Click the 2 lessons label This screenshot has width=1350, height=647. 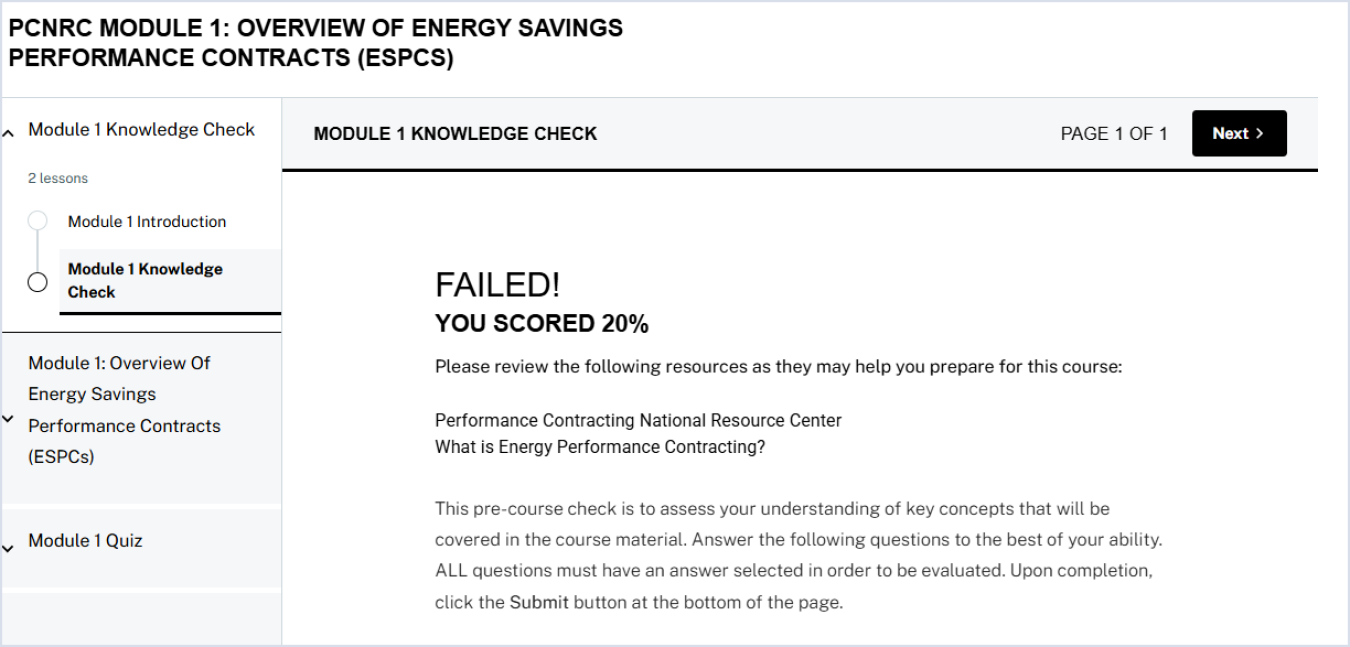point(58,179)
